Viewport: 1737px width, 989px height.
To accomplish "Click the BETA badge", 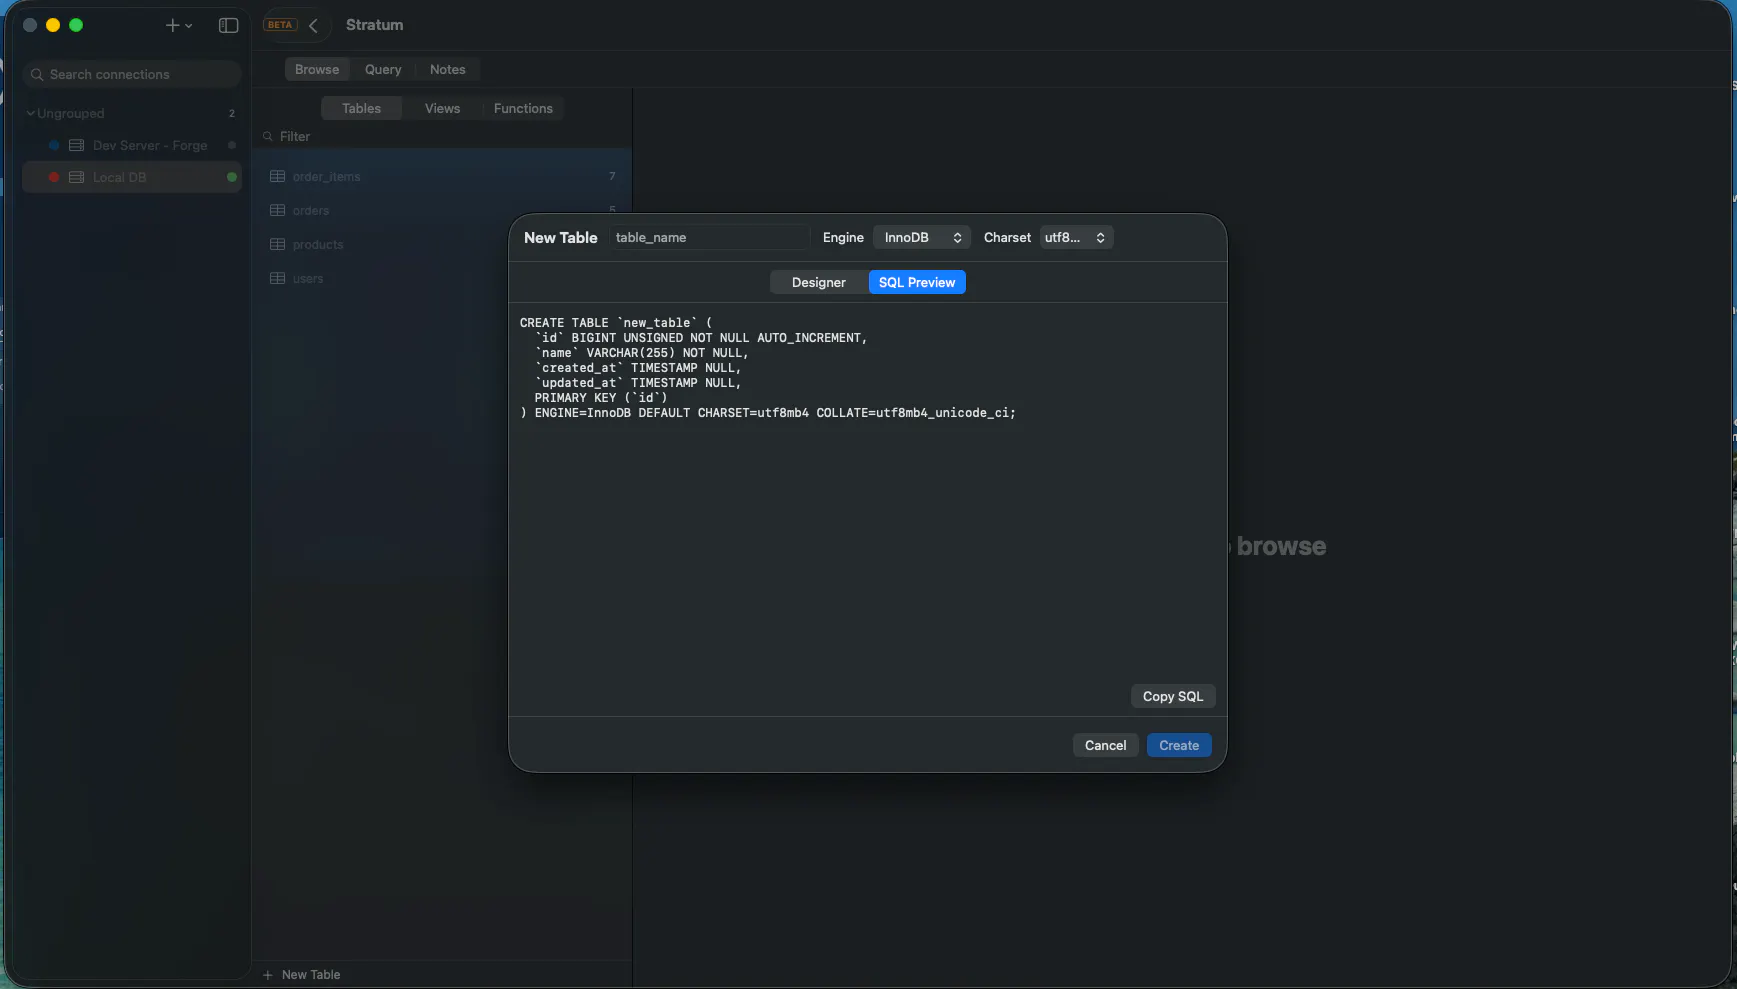I will click(280, 25).
